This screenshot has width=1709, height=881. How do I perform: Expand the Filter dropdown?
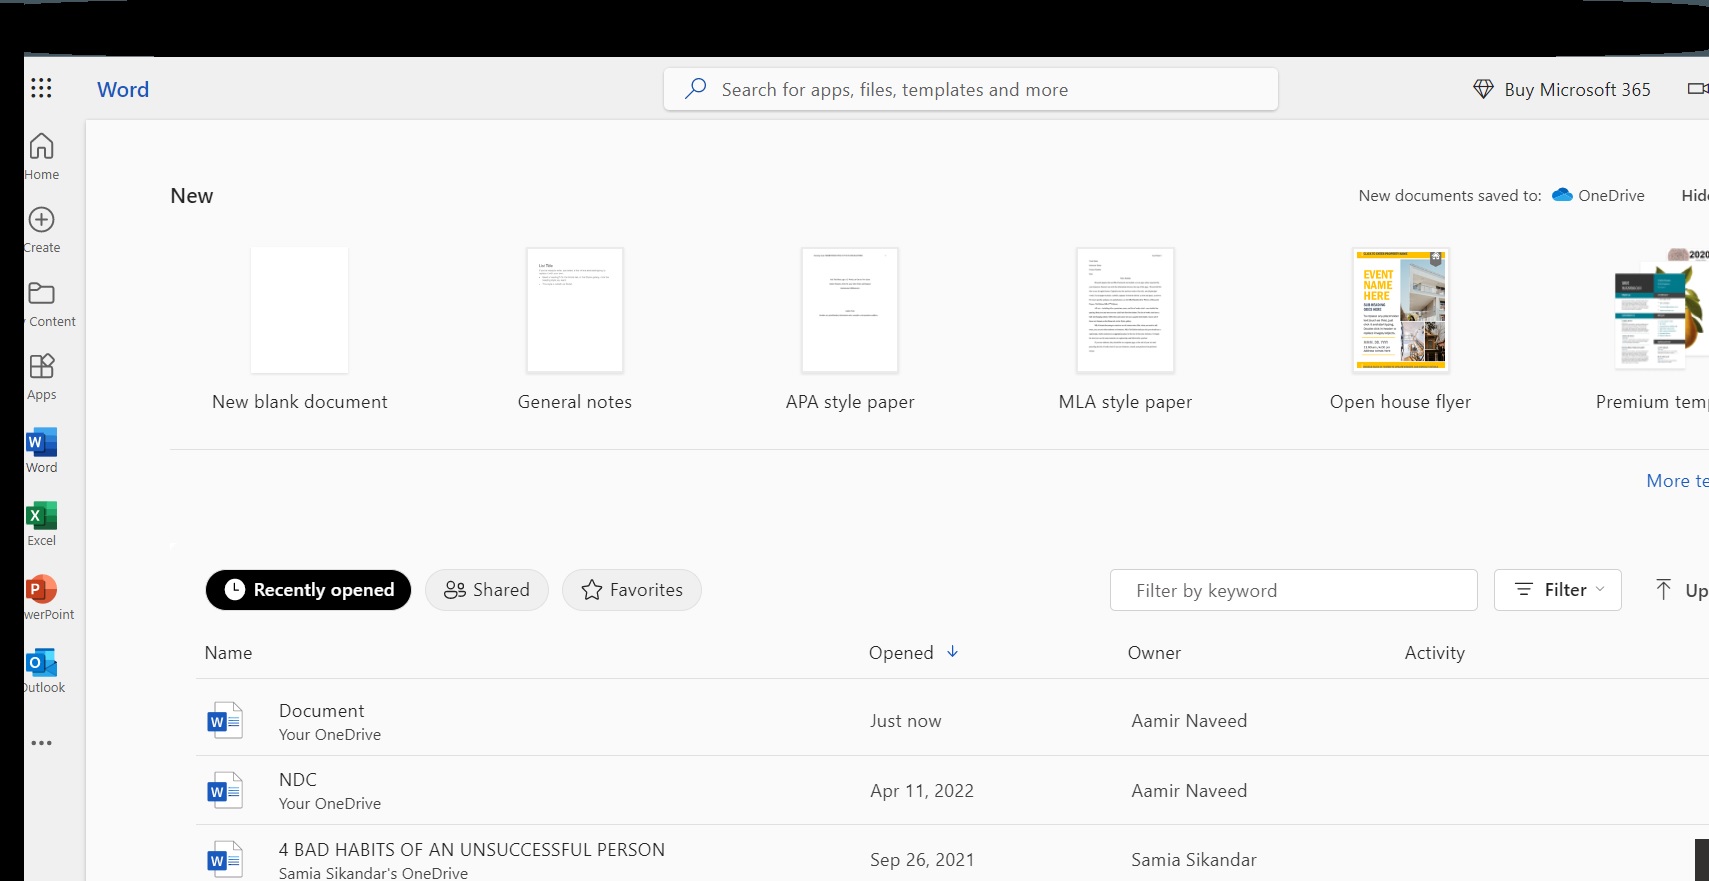(x=1558, y=590)
